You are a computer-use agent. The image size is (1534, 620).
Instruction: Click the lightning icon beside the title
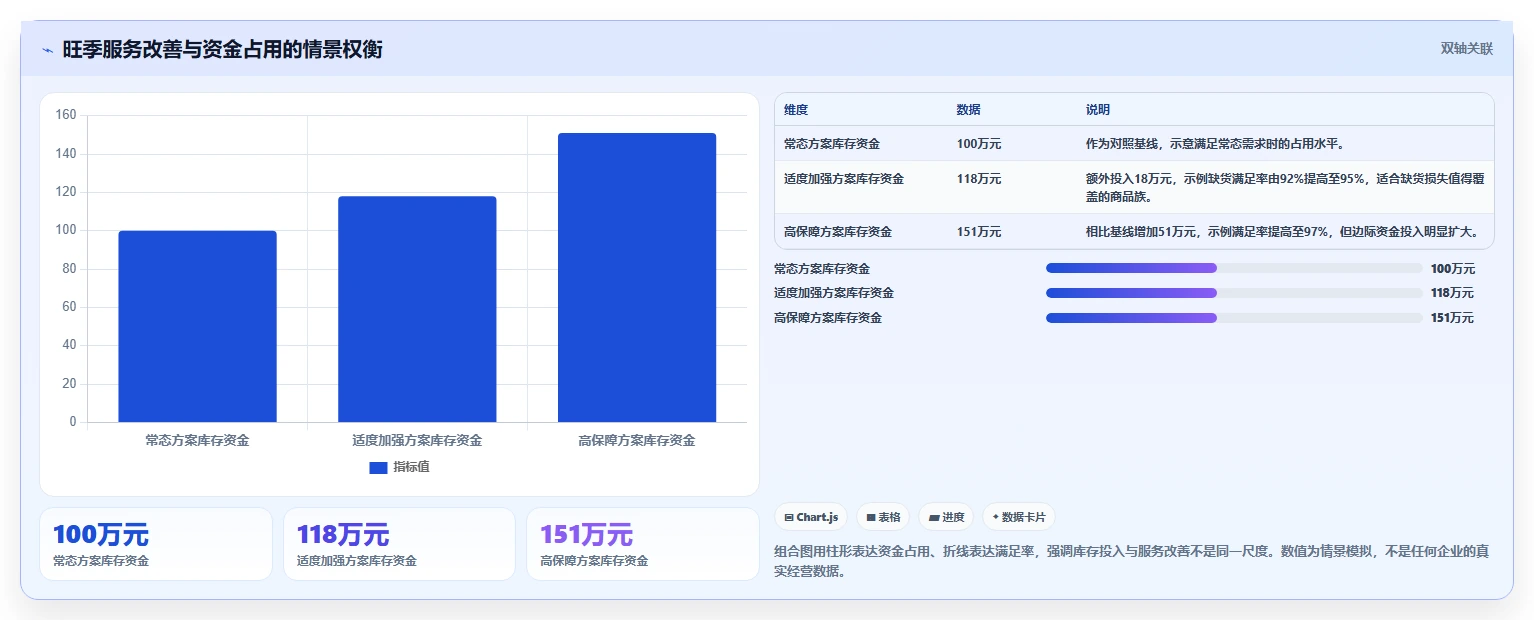(47, 50)
